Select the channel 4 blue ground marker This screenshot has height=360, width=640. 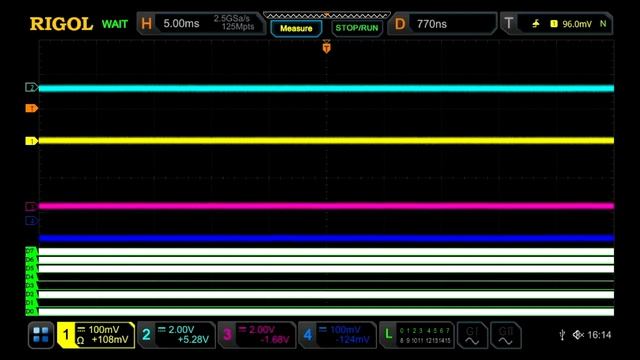click(x=31, y=221)
